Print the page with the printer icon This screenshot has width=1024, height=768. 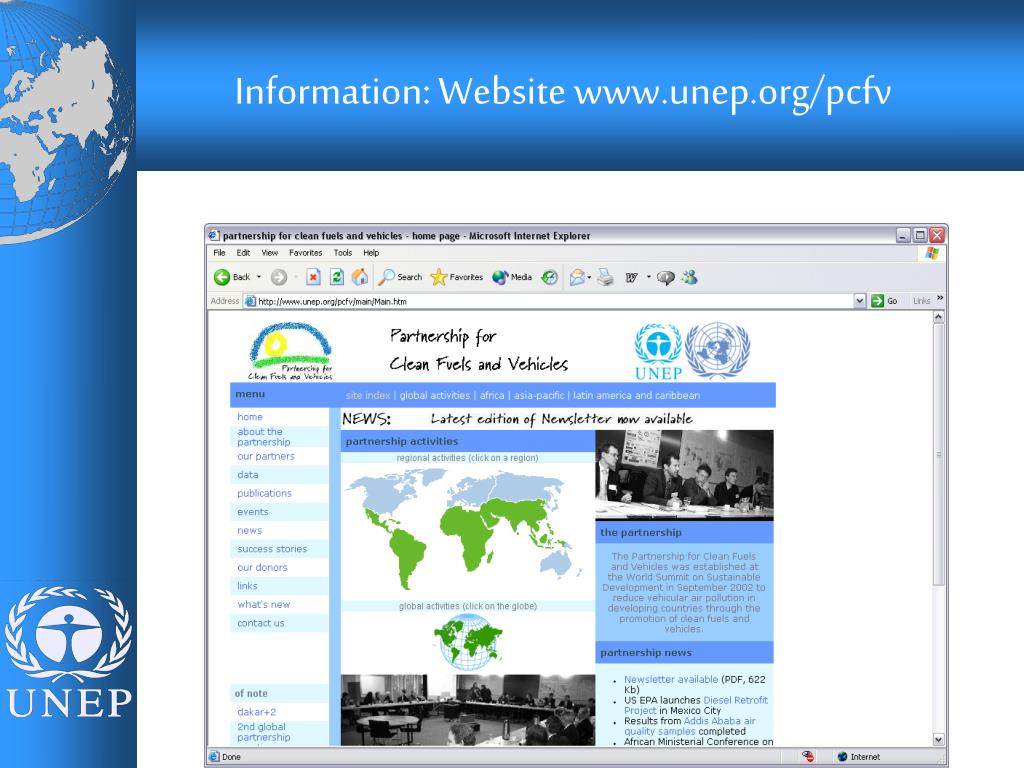[x=605, y=278]
